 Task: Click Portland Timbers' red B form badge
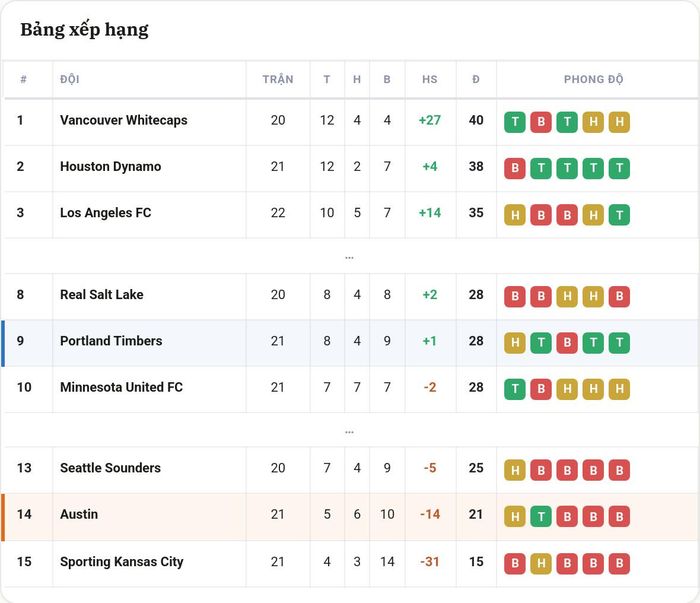click(x=567, y=343)
